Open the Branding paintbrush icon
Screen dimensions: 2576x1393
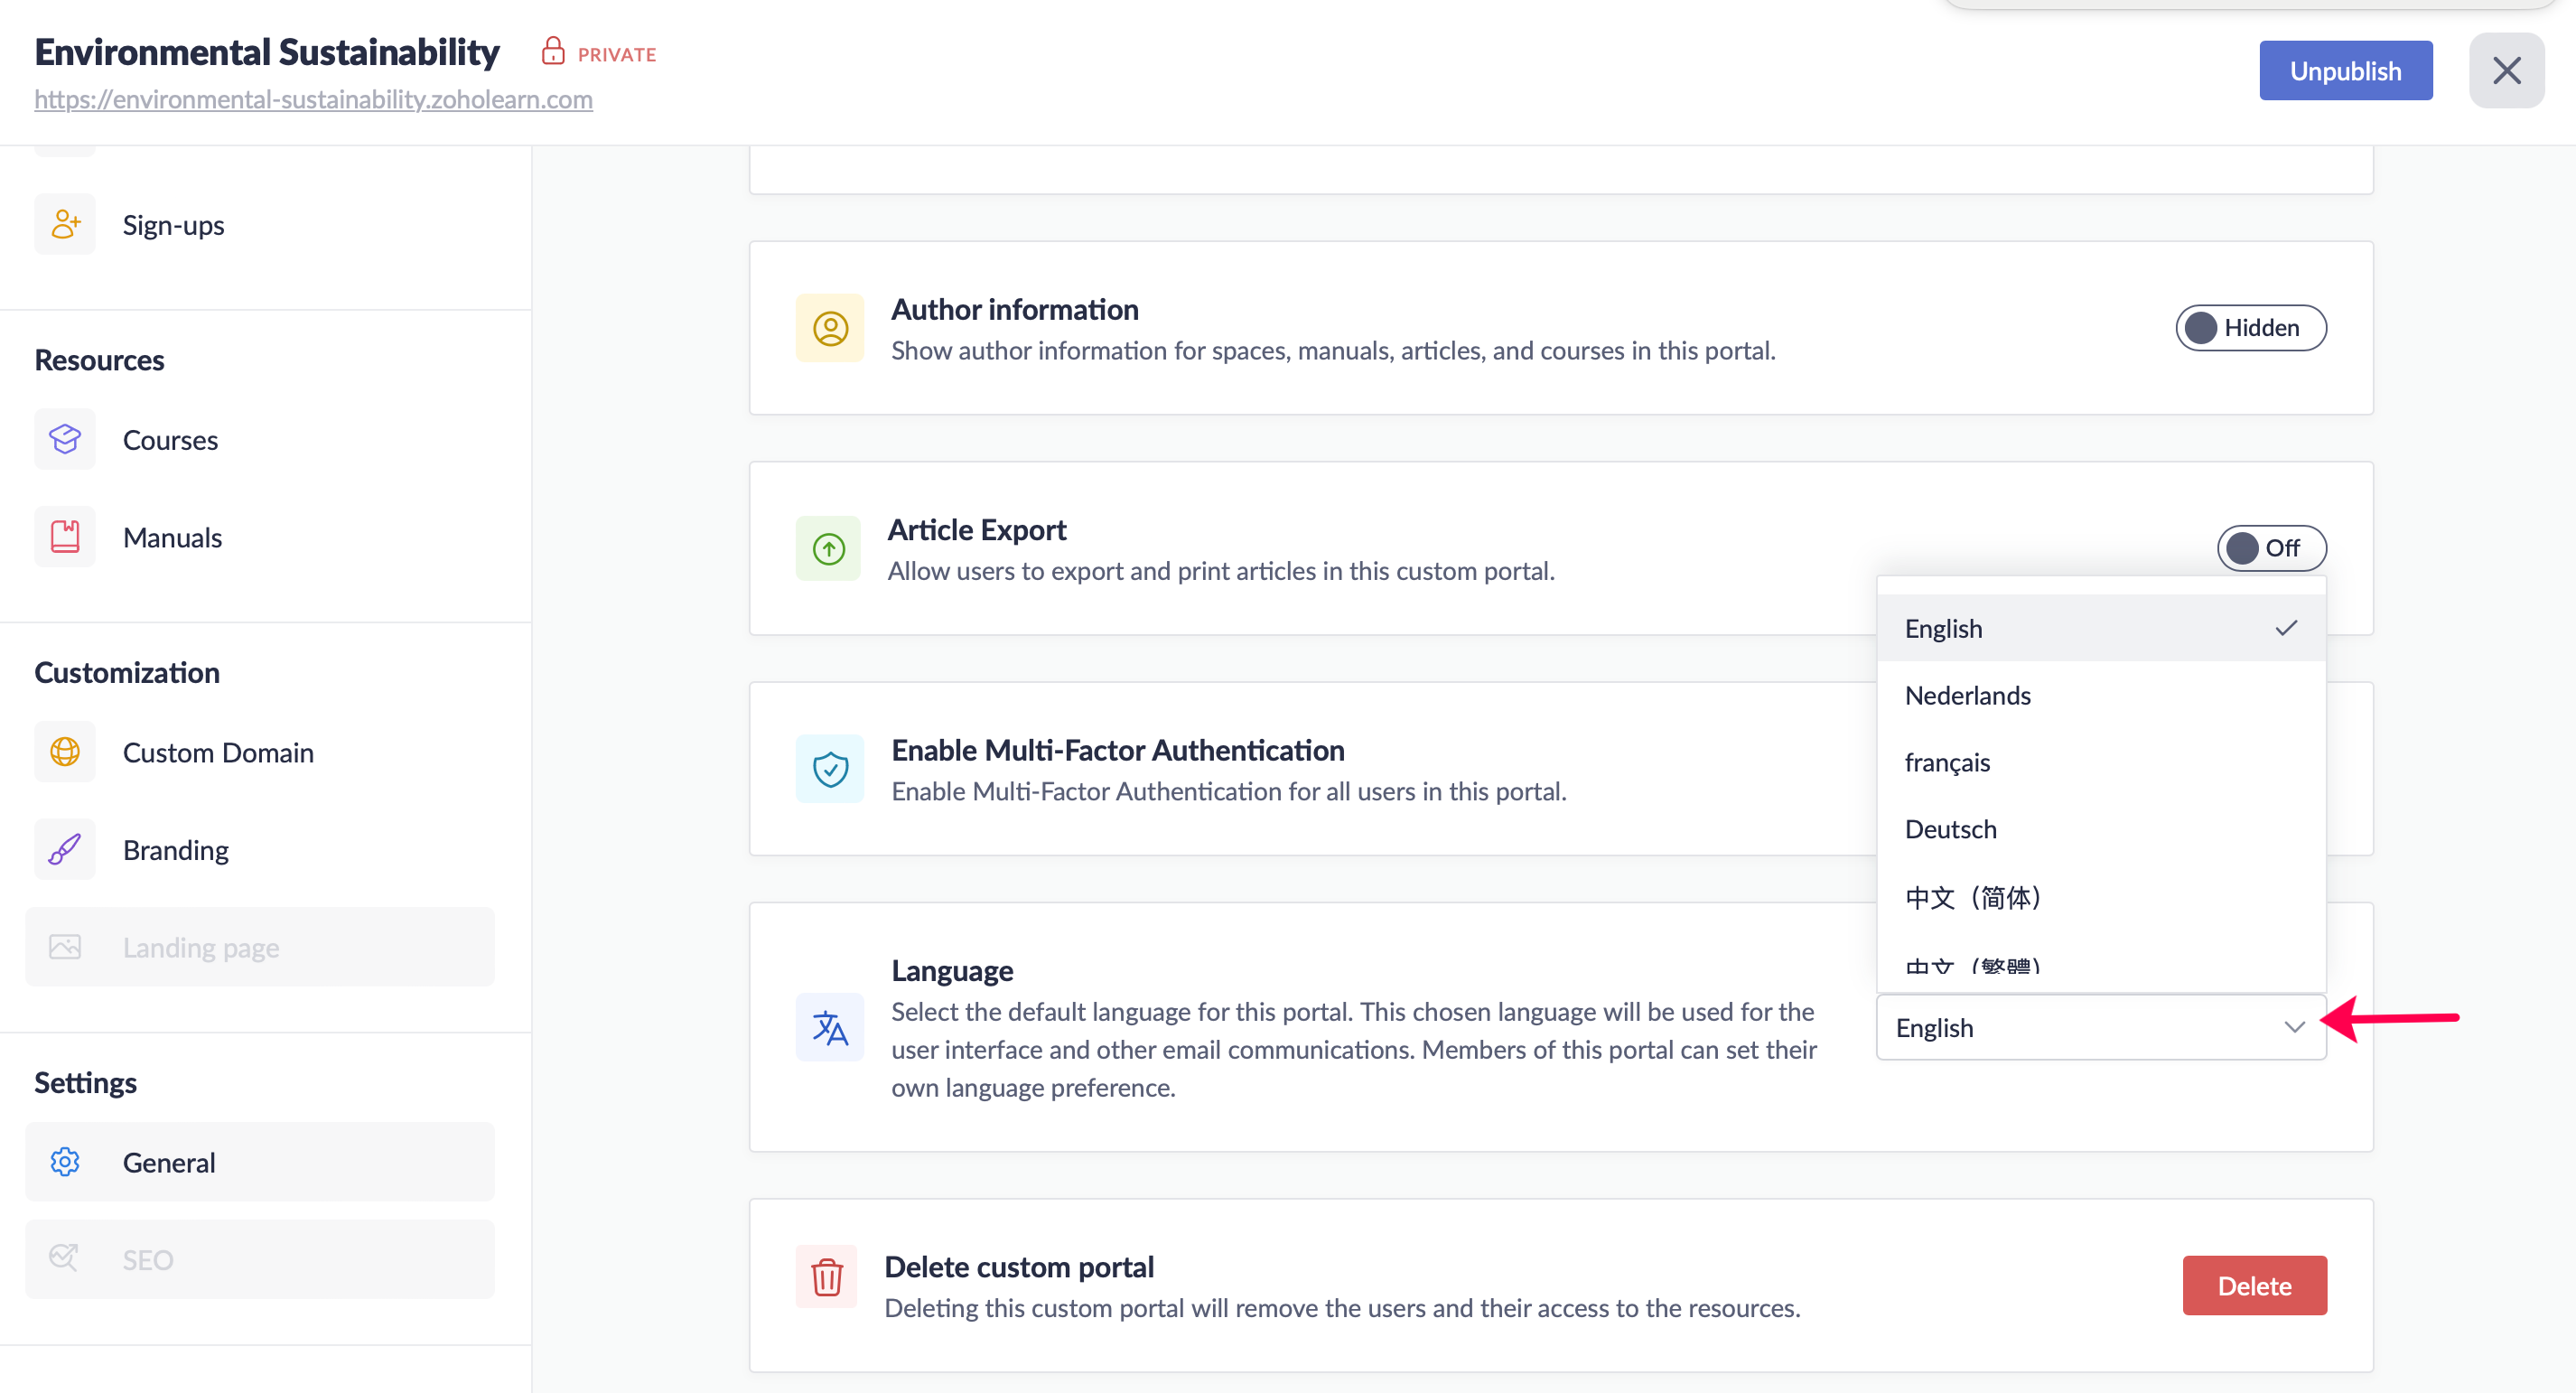tap(65, 849)
